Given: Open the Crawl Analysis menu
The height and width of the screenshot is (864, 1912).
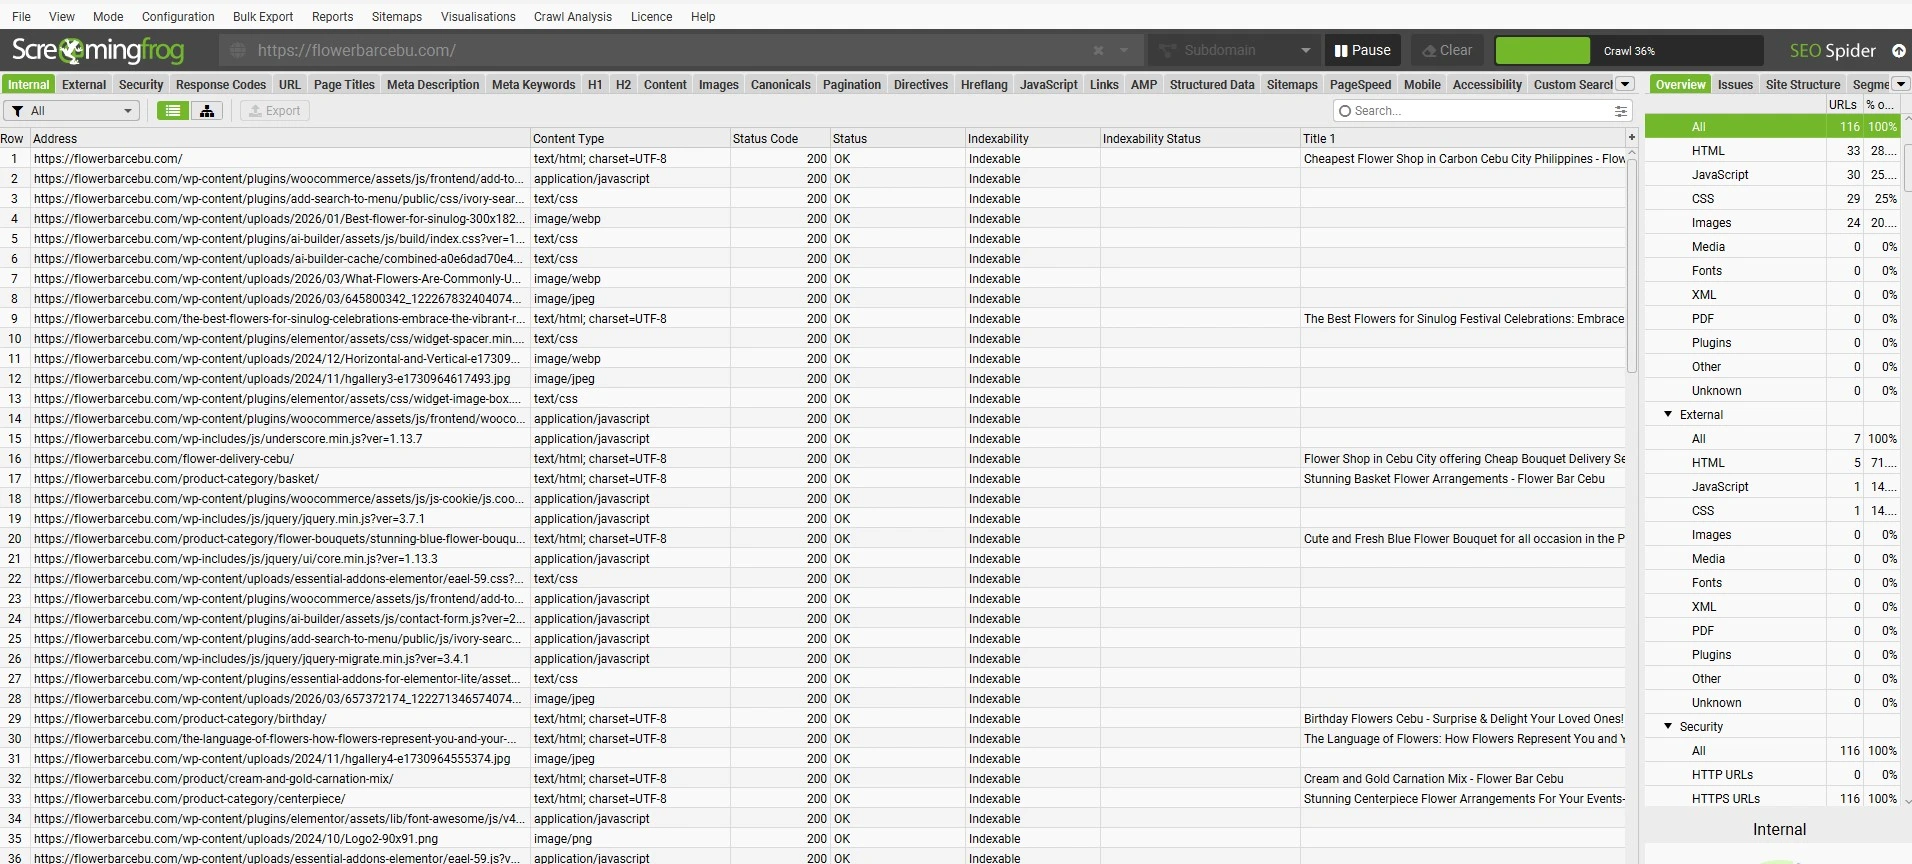Looking at the screenshot, I should coord(572,16).
